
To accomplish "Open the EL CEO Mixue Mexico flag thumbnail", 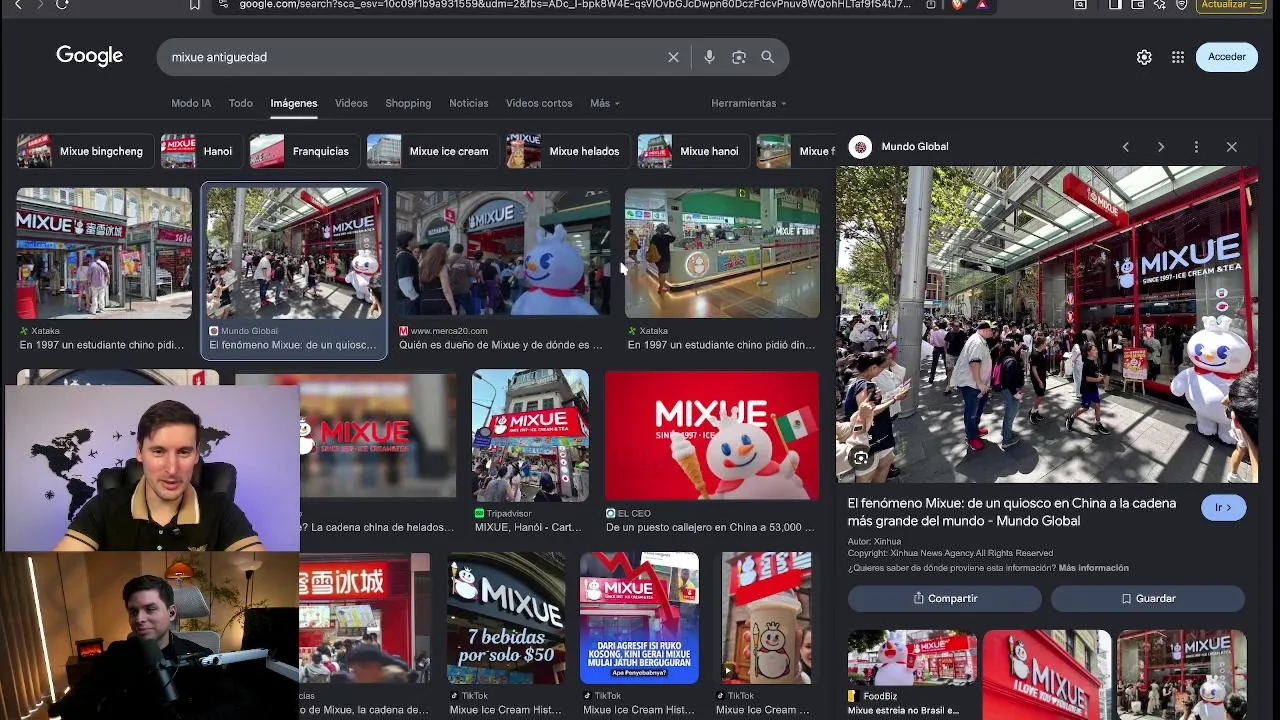I will [712, 435].
